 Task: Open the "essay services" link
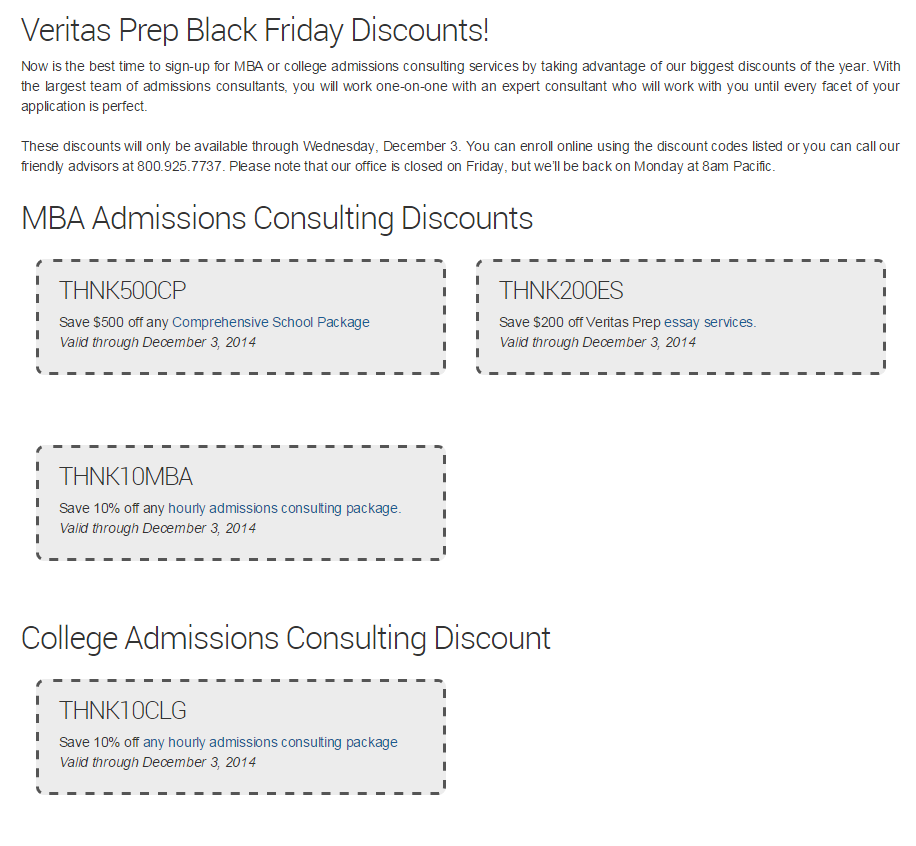(x=709, y=323)
